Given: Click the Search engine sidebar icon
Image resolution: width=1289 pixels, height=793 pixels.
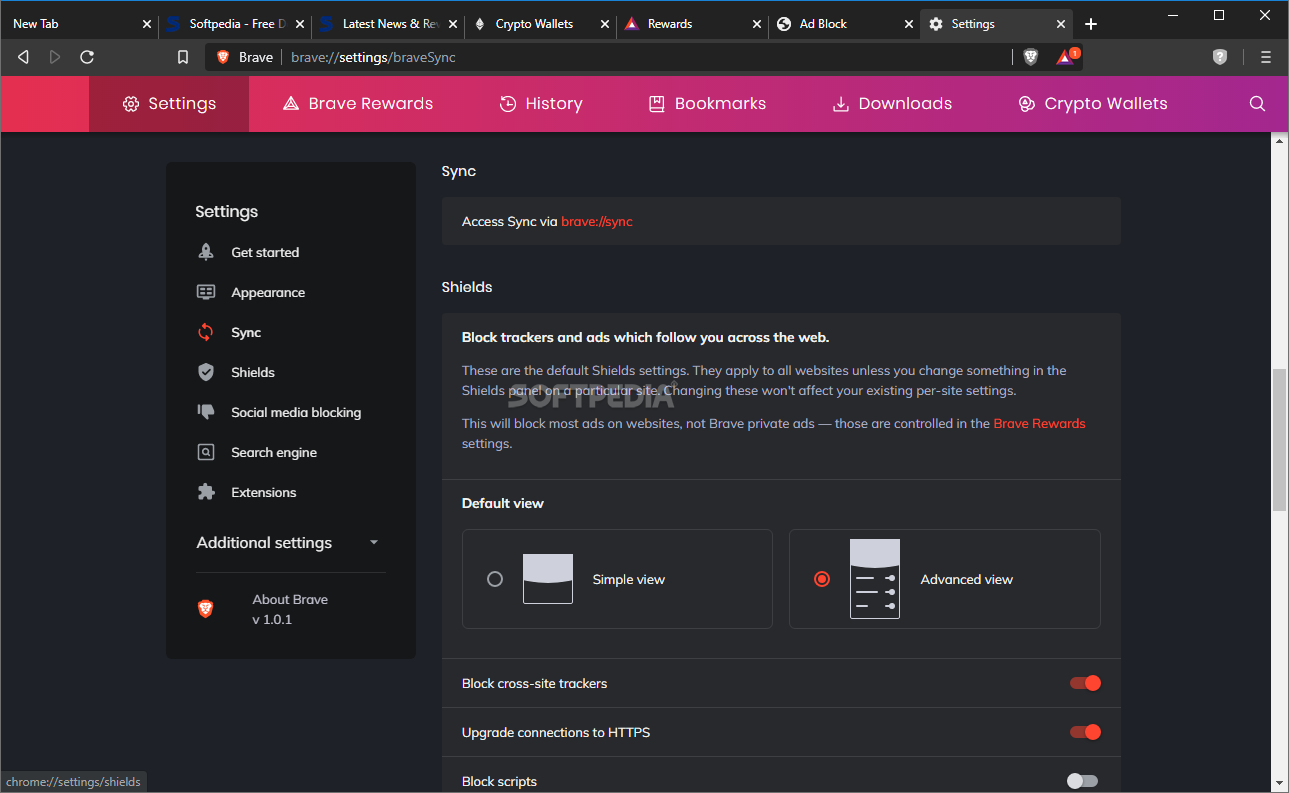Looking at the screenshot, I should point(206,452).
